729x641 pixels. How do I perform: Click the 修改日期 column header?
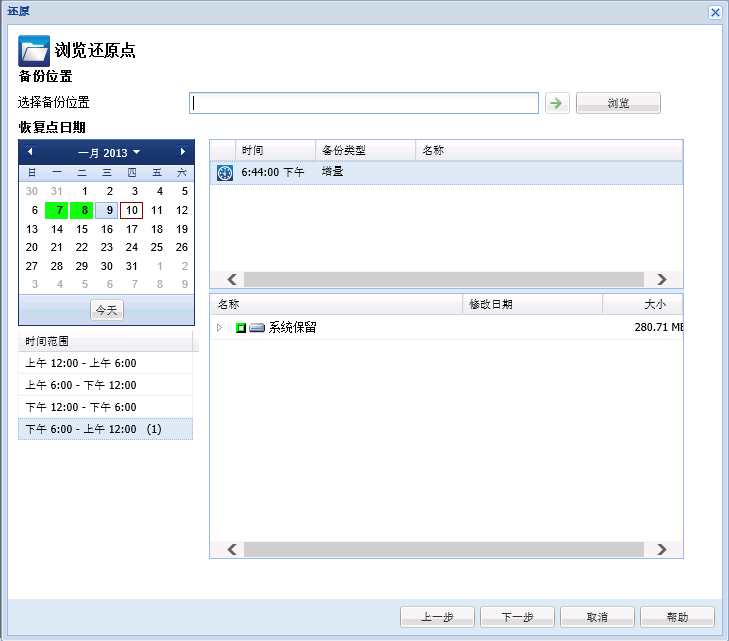coord(532,304)
